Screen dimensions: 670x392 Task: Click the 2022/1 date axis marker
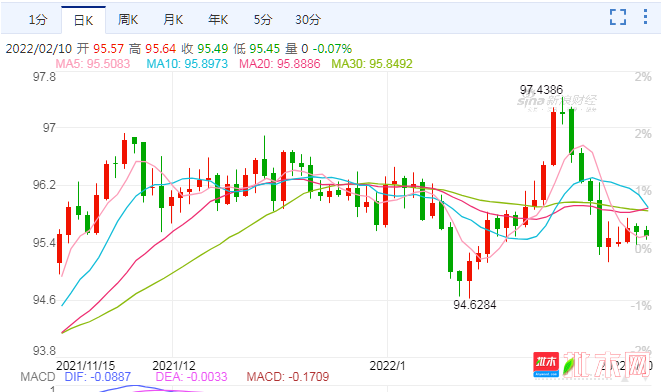pos(387,366)
